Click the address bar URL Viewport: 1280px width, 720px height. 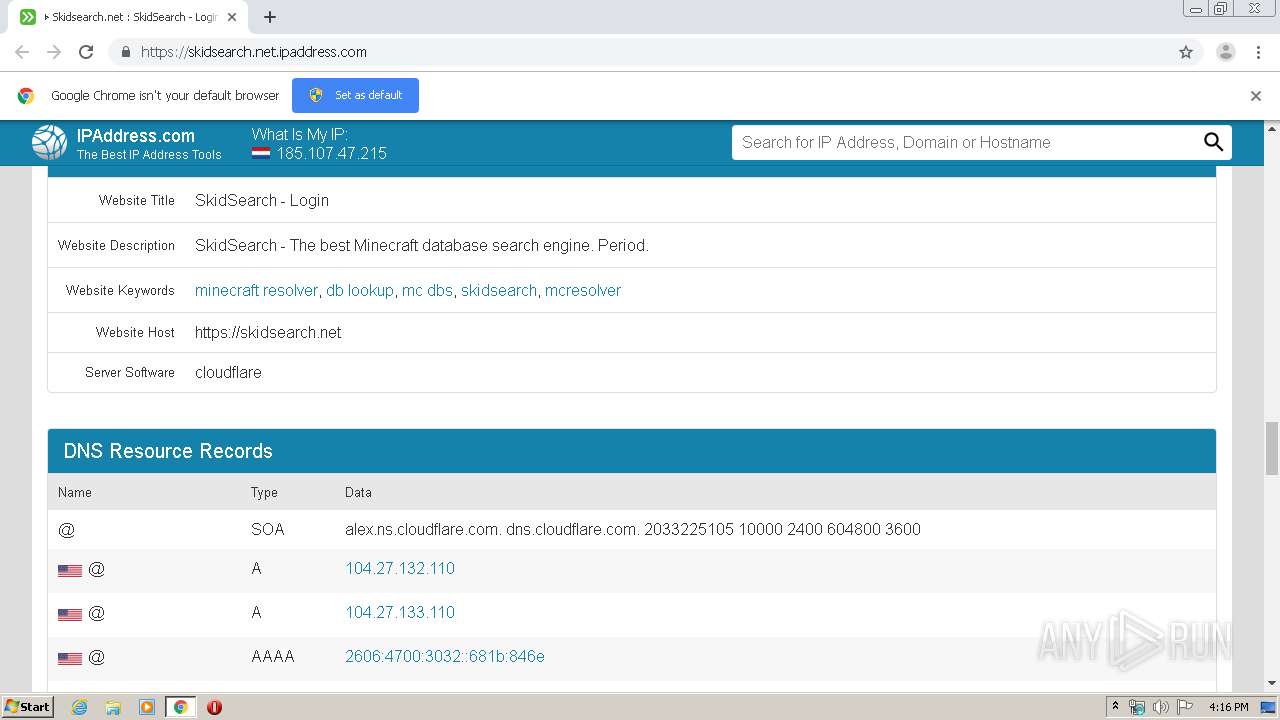[x=254, y=52]
